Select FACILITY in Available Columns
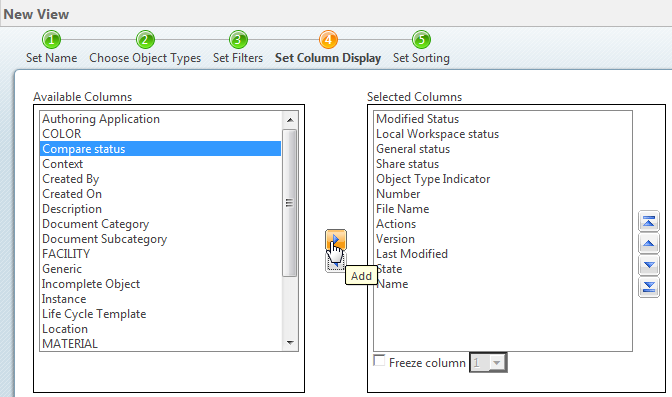The image size is (672, 397). [161, 254]
